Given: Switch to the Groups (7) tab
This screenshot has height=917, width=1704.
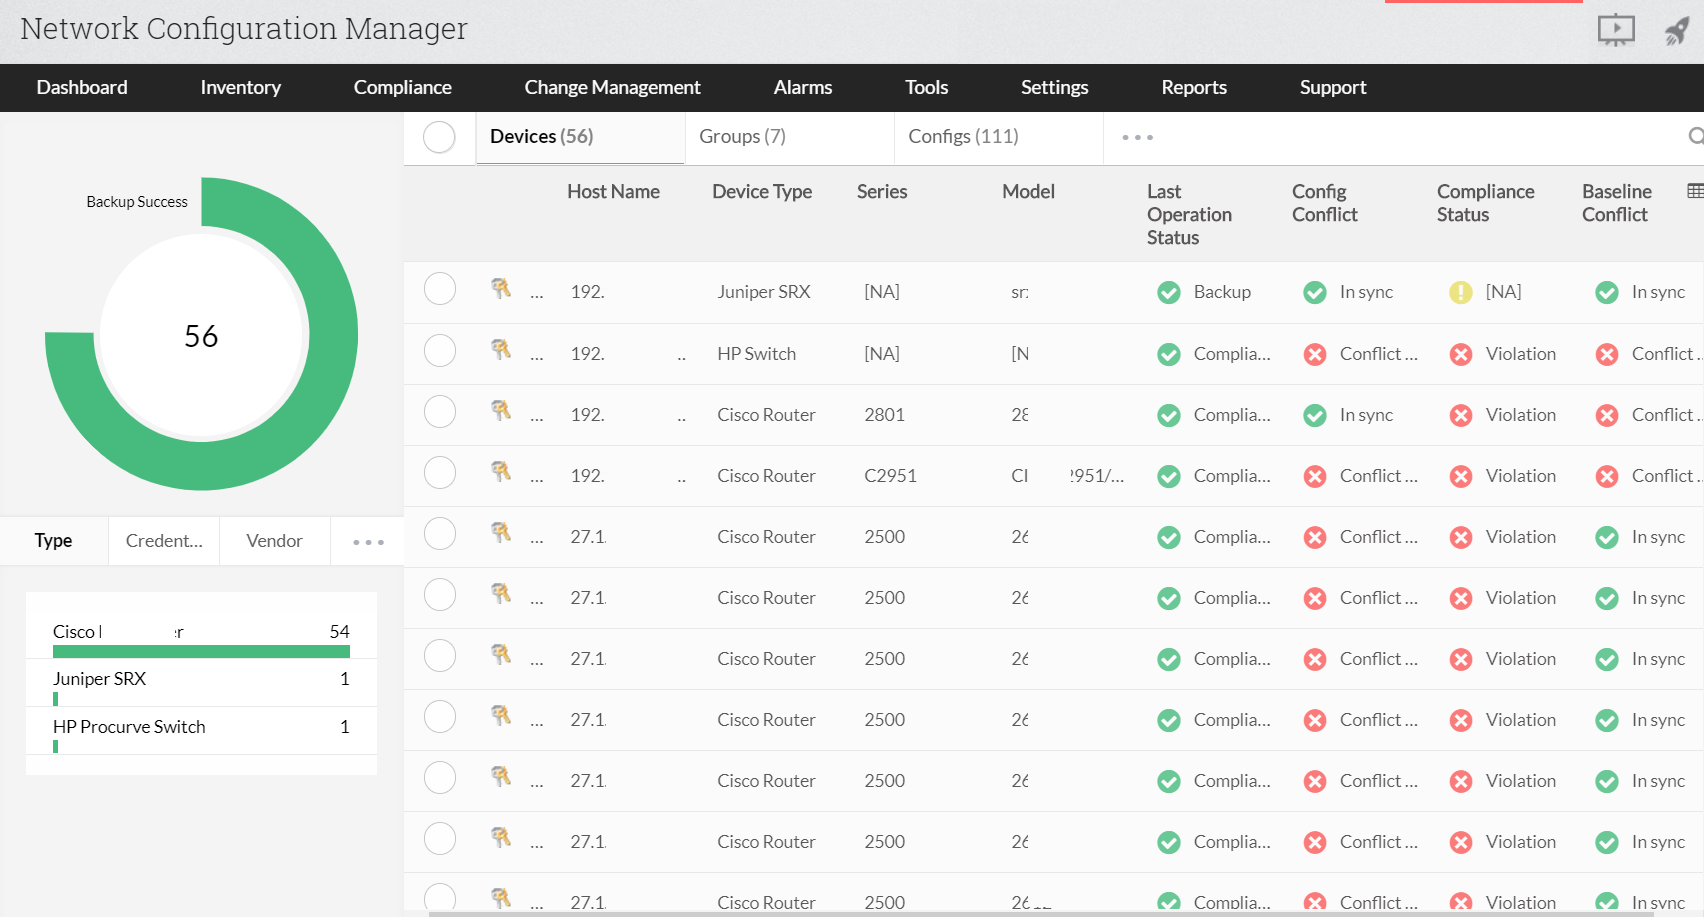Looking at the screenshot, I should coord(742,137).
